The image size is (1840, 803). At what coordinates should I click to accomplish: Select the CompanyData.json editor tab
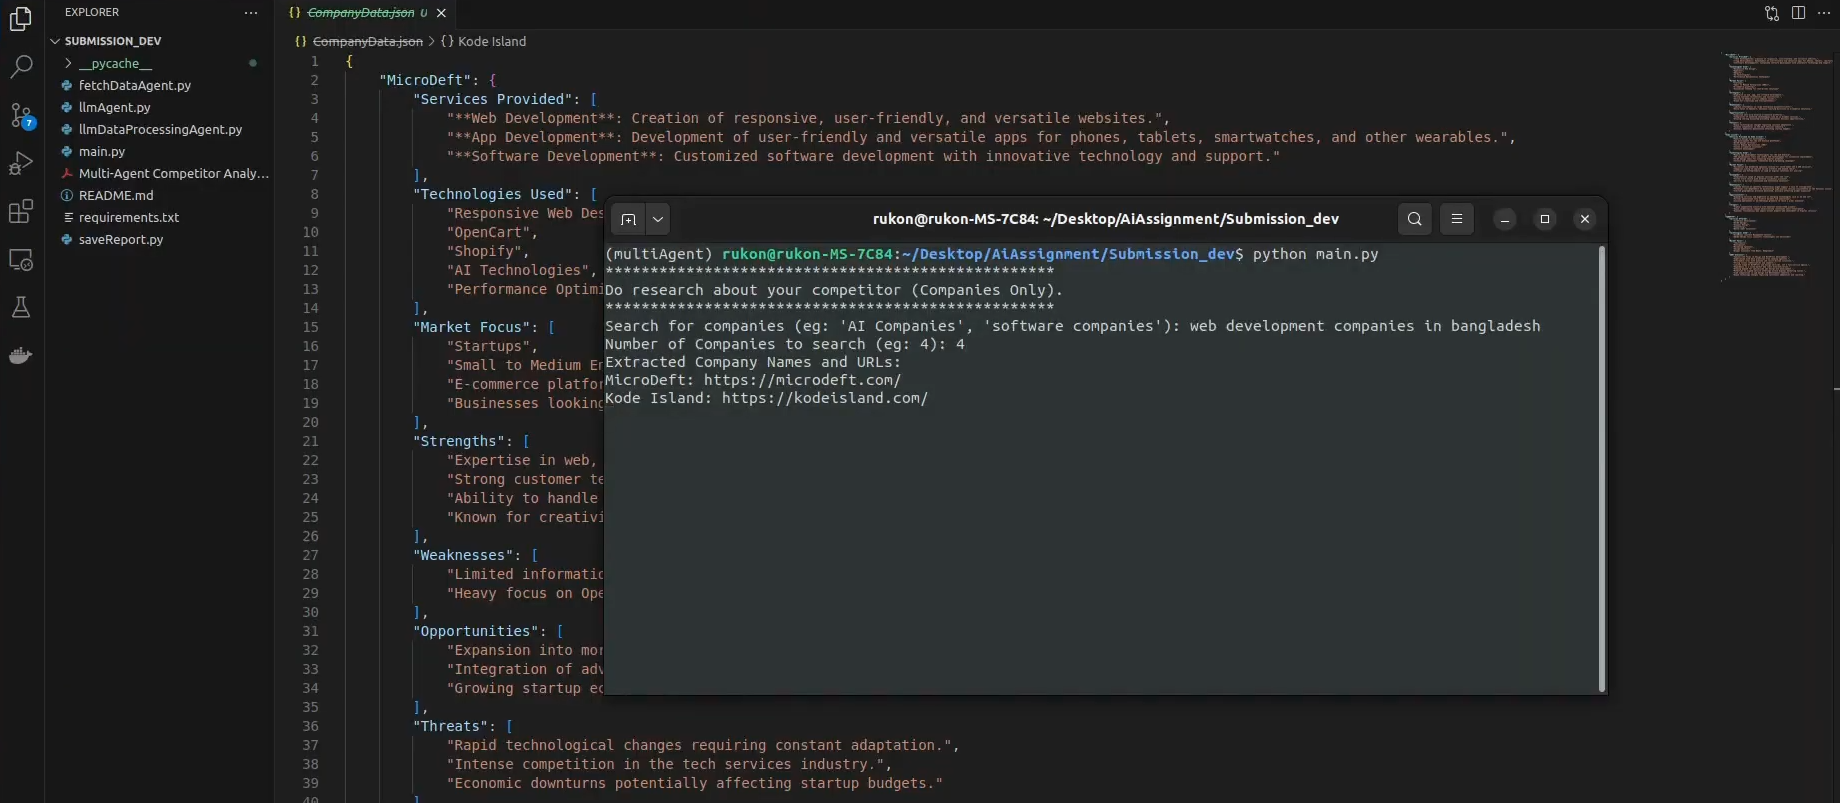pyautogui.click(x=360, y=13)
